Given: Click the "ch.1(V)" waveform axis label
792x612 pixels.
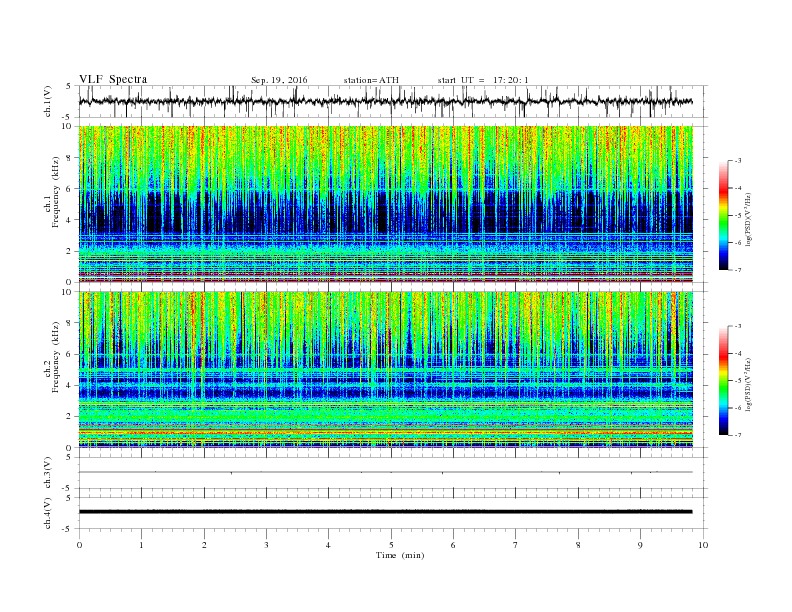Looking at the screenshot, I should [48, 102].
